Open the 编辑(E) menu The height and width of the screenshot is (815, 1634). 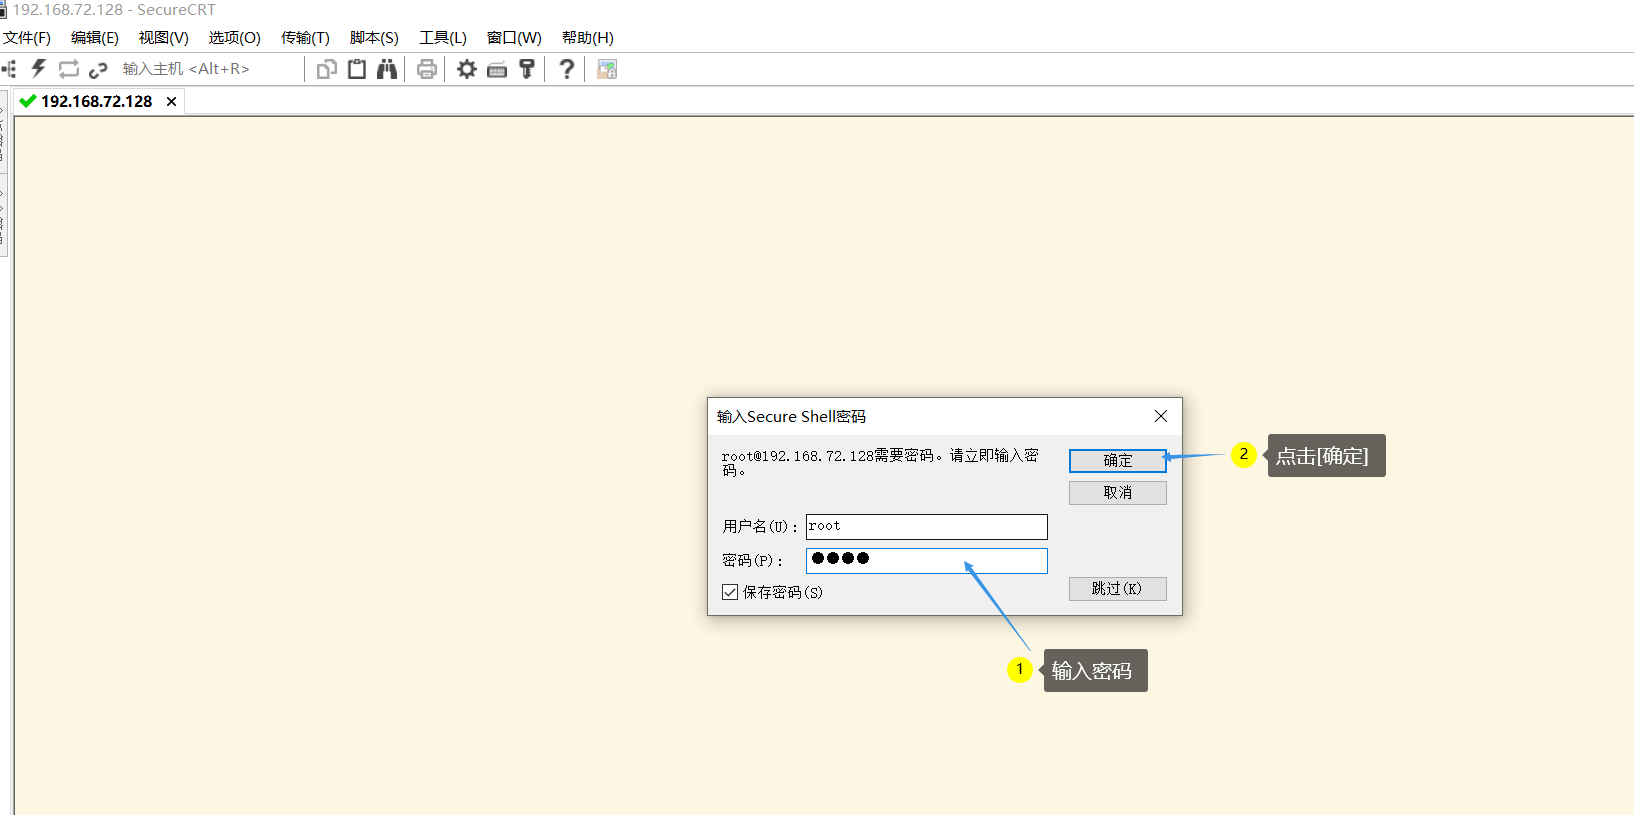tap(95, 38)
